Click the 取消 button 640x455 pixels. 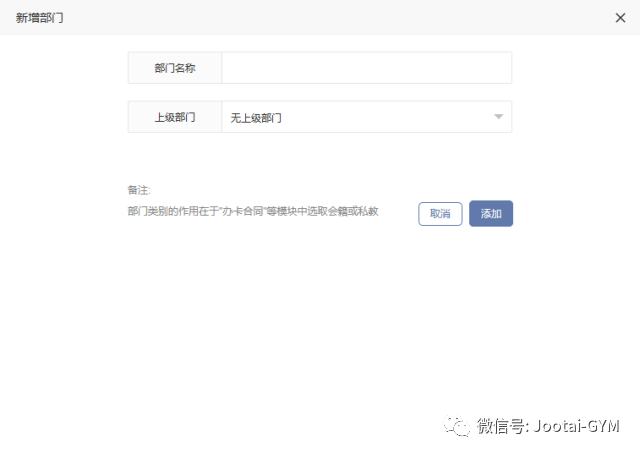pos(440,214)
